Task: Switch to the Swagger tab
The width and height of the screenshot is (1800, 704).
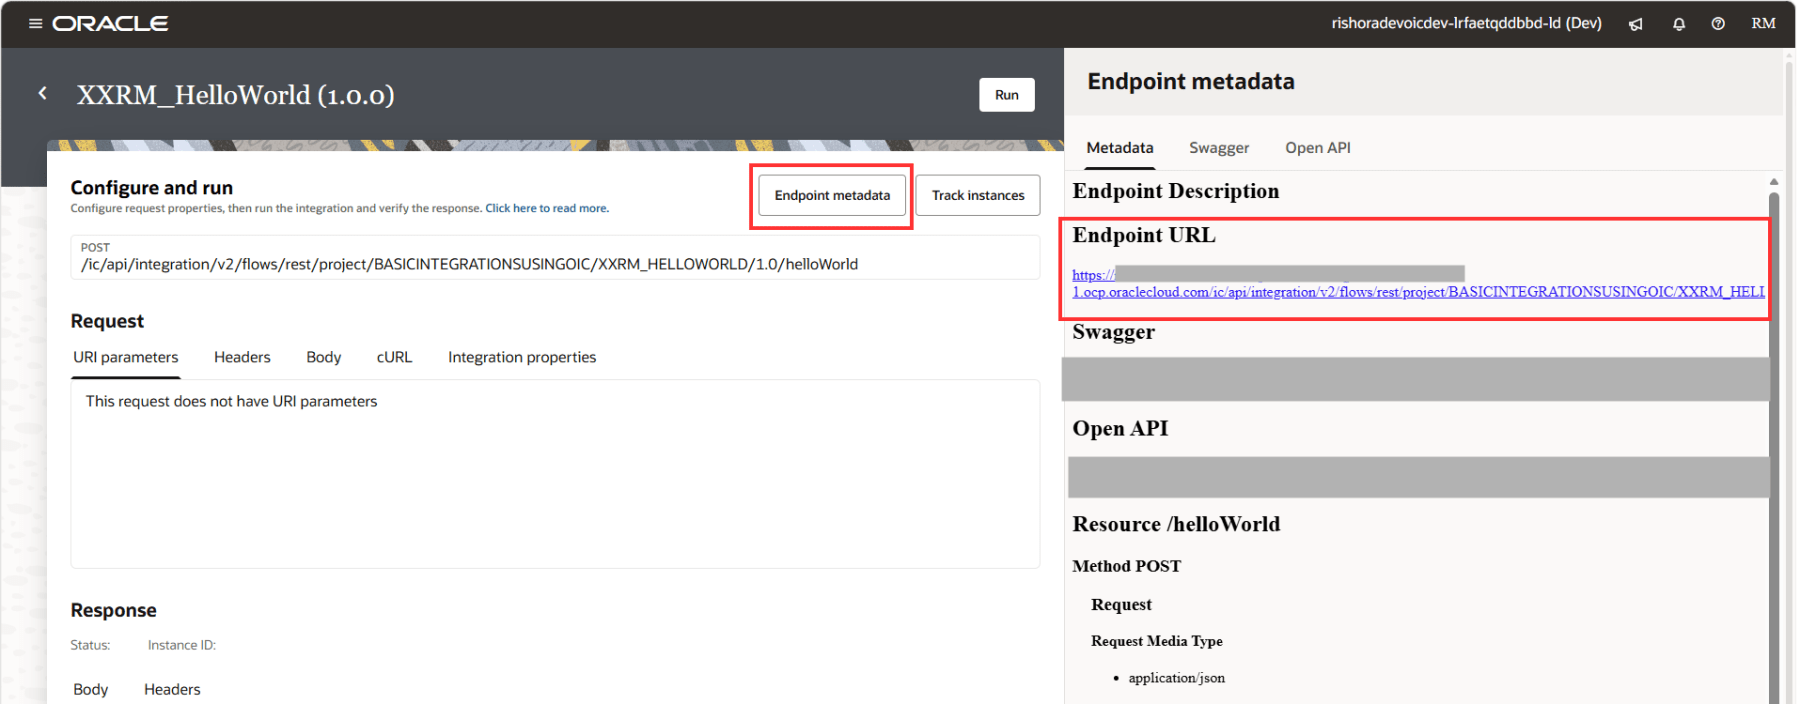Action: click(1218, 148)
